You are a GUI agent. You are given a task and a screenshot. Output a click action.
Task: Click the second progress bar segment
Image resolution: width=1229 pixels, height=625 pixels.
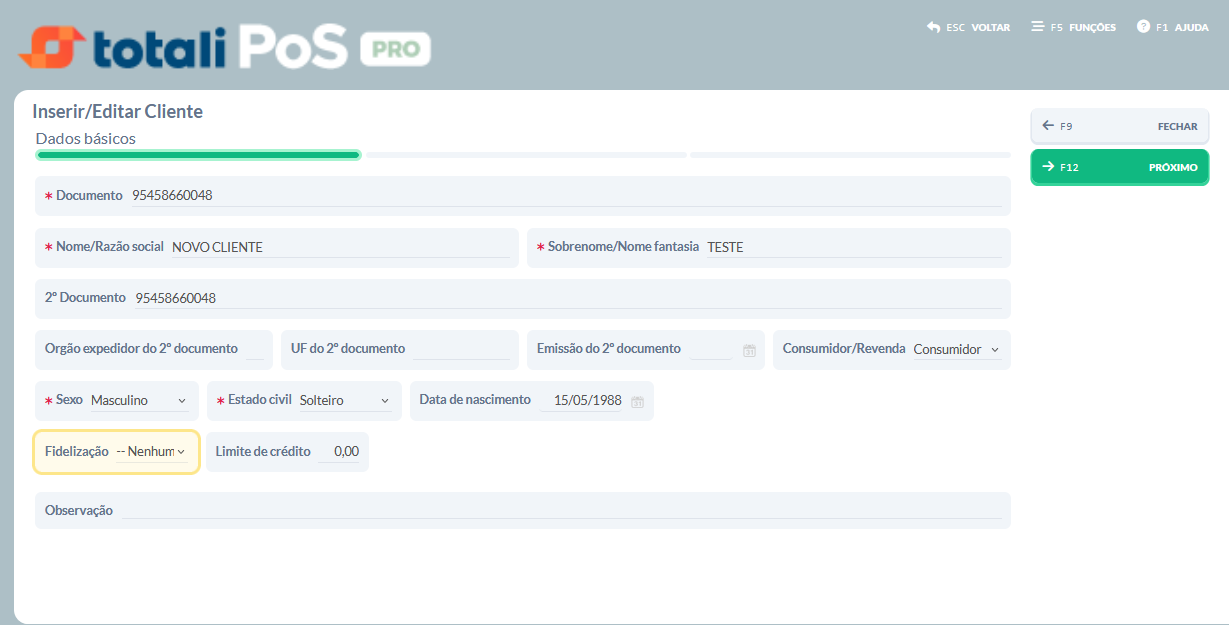click(526, 155)
